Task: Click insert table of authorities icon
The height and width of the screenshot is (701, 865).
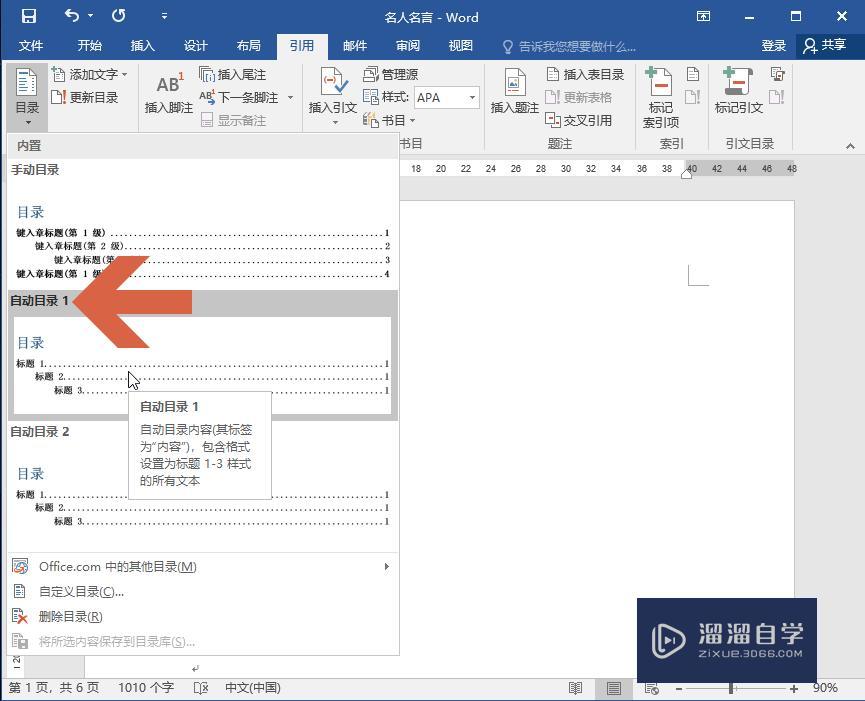Action: point(777,74)
